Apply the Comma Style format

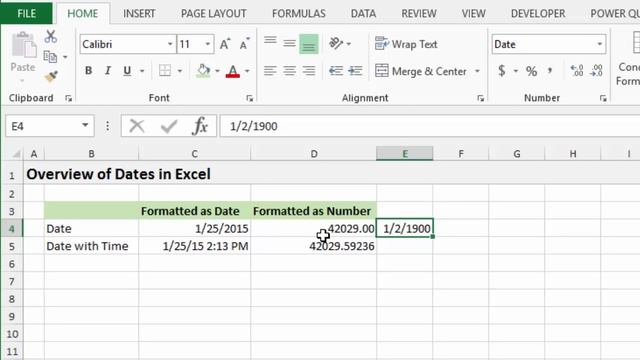550,71
